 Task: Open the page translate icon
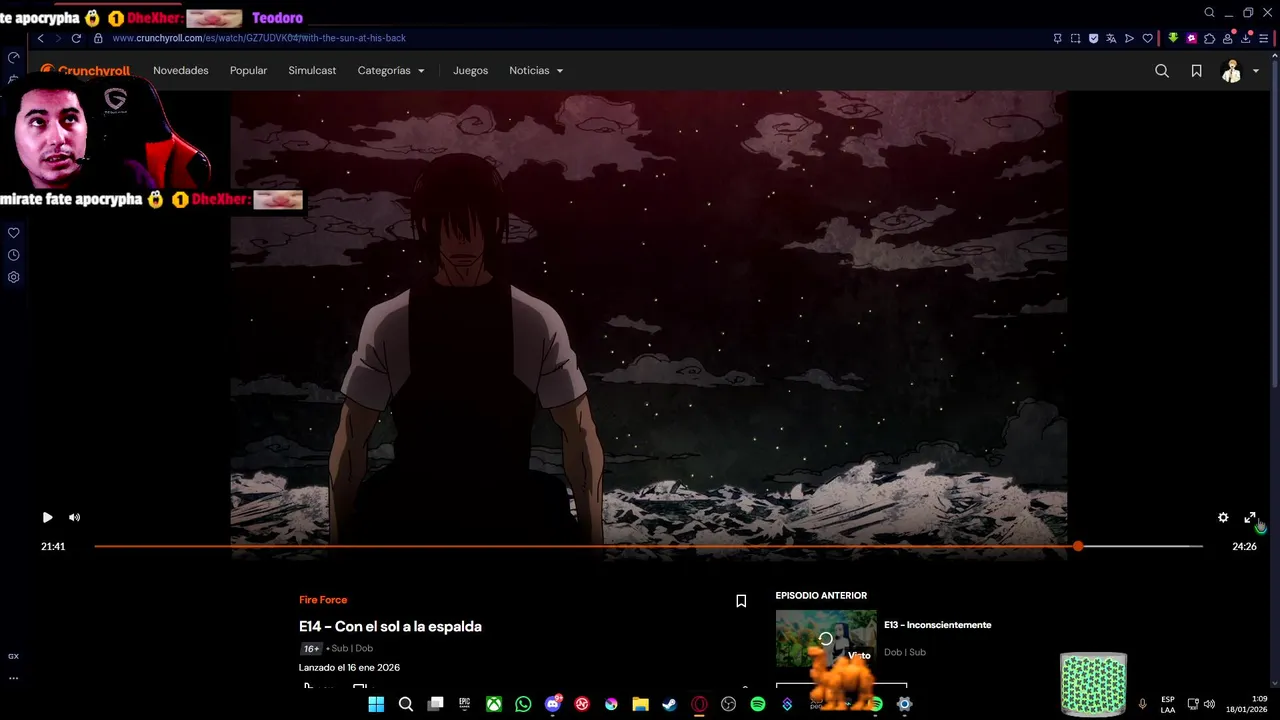tap(1111, 38)
